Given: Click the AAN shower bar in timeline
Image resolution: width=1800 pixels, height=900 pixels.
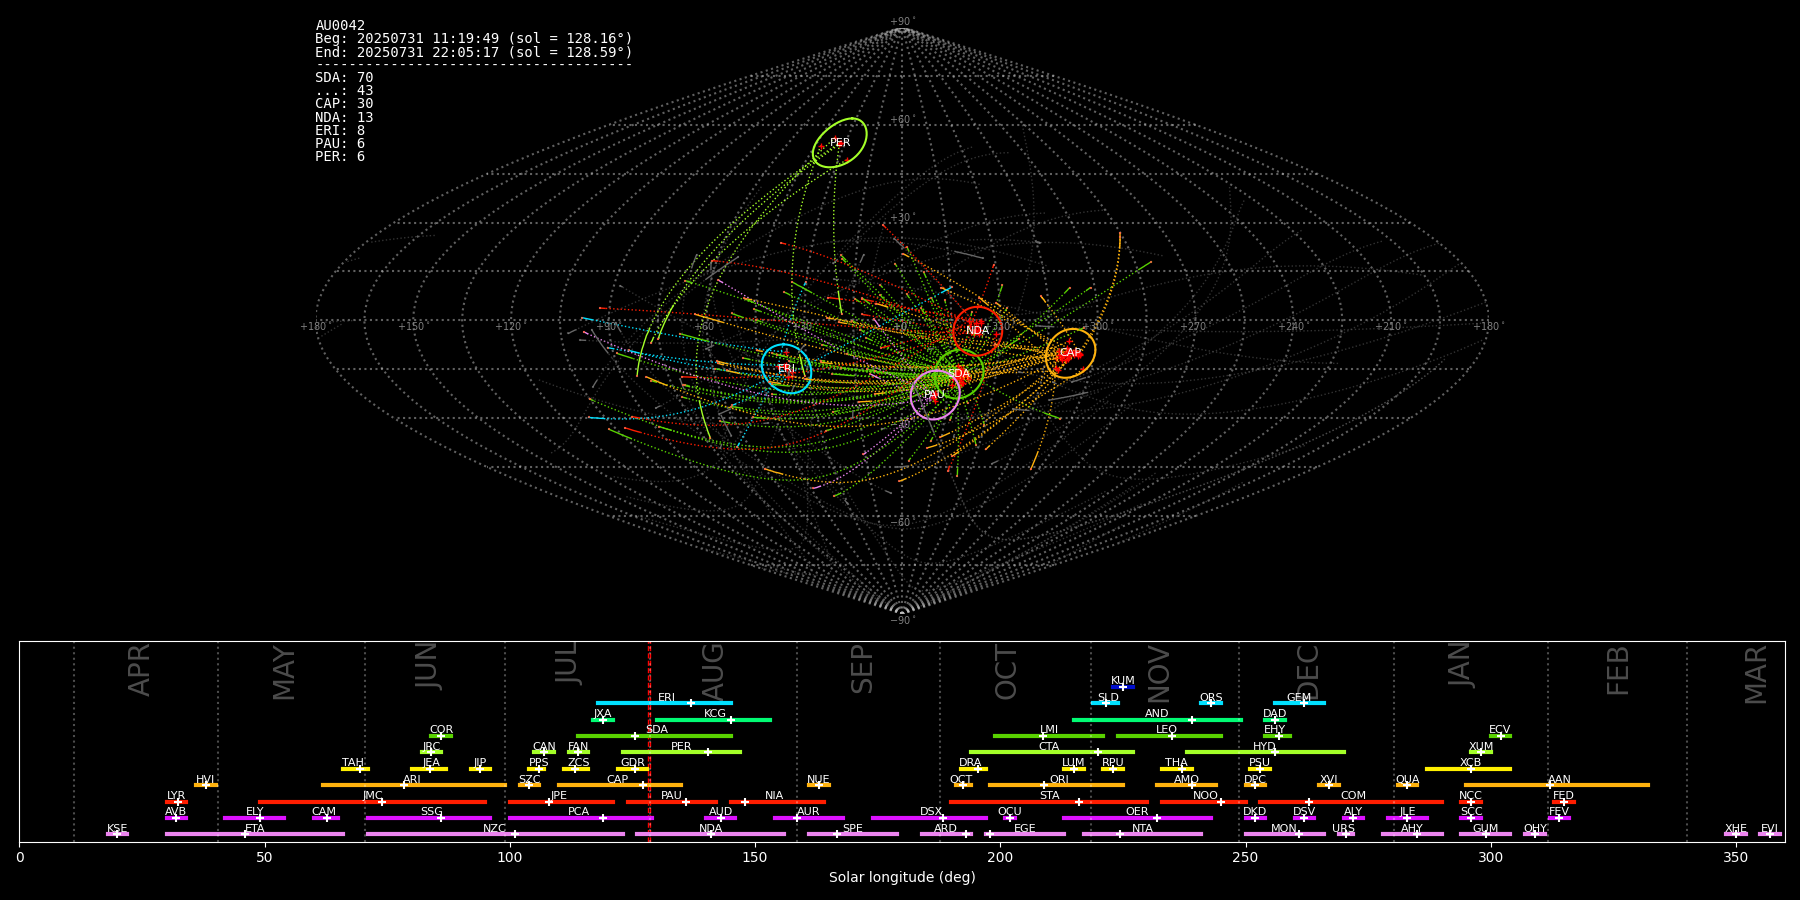Looking at the screenshot, I should (x=1557, y=785).
